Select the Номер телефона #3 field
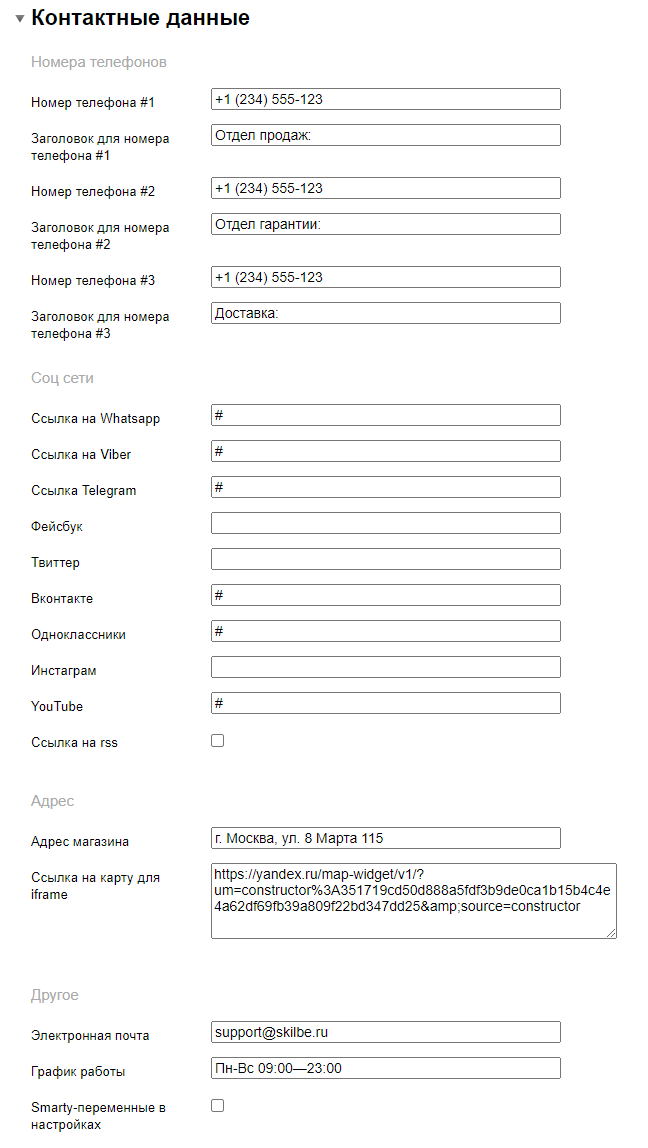The height and width of the screenshot is (1148, 648). pos(385,277)
